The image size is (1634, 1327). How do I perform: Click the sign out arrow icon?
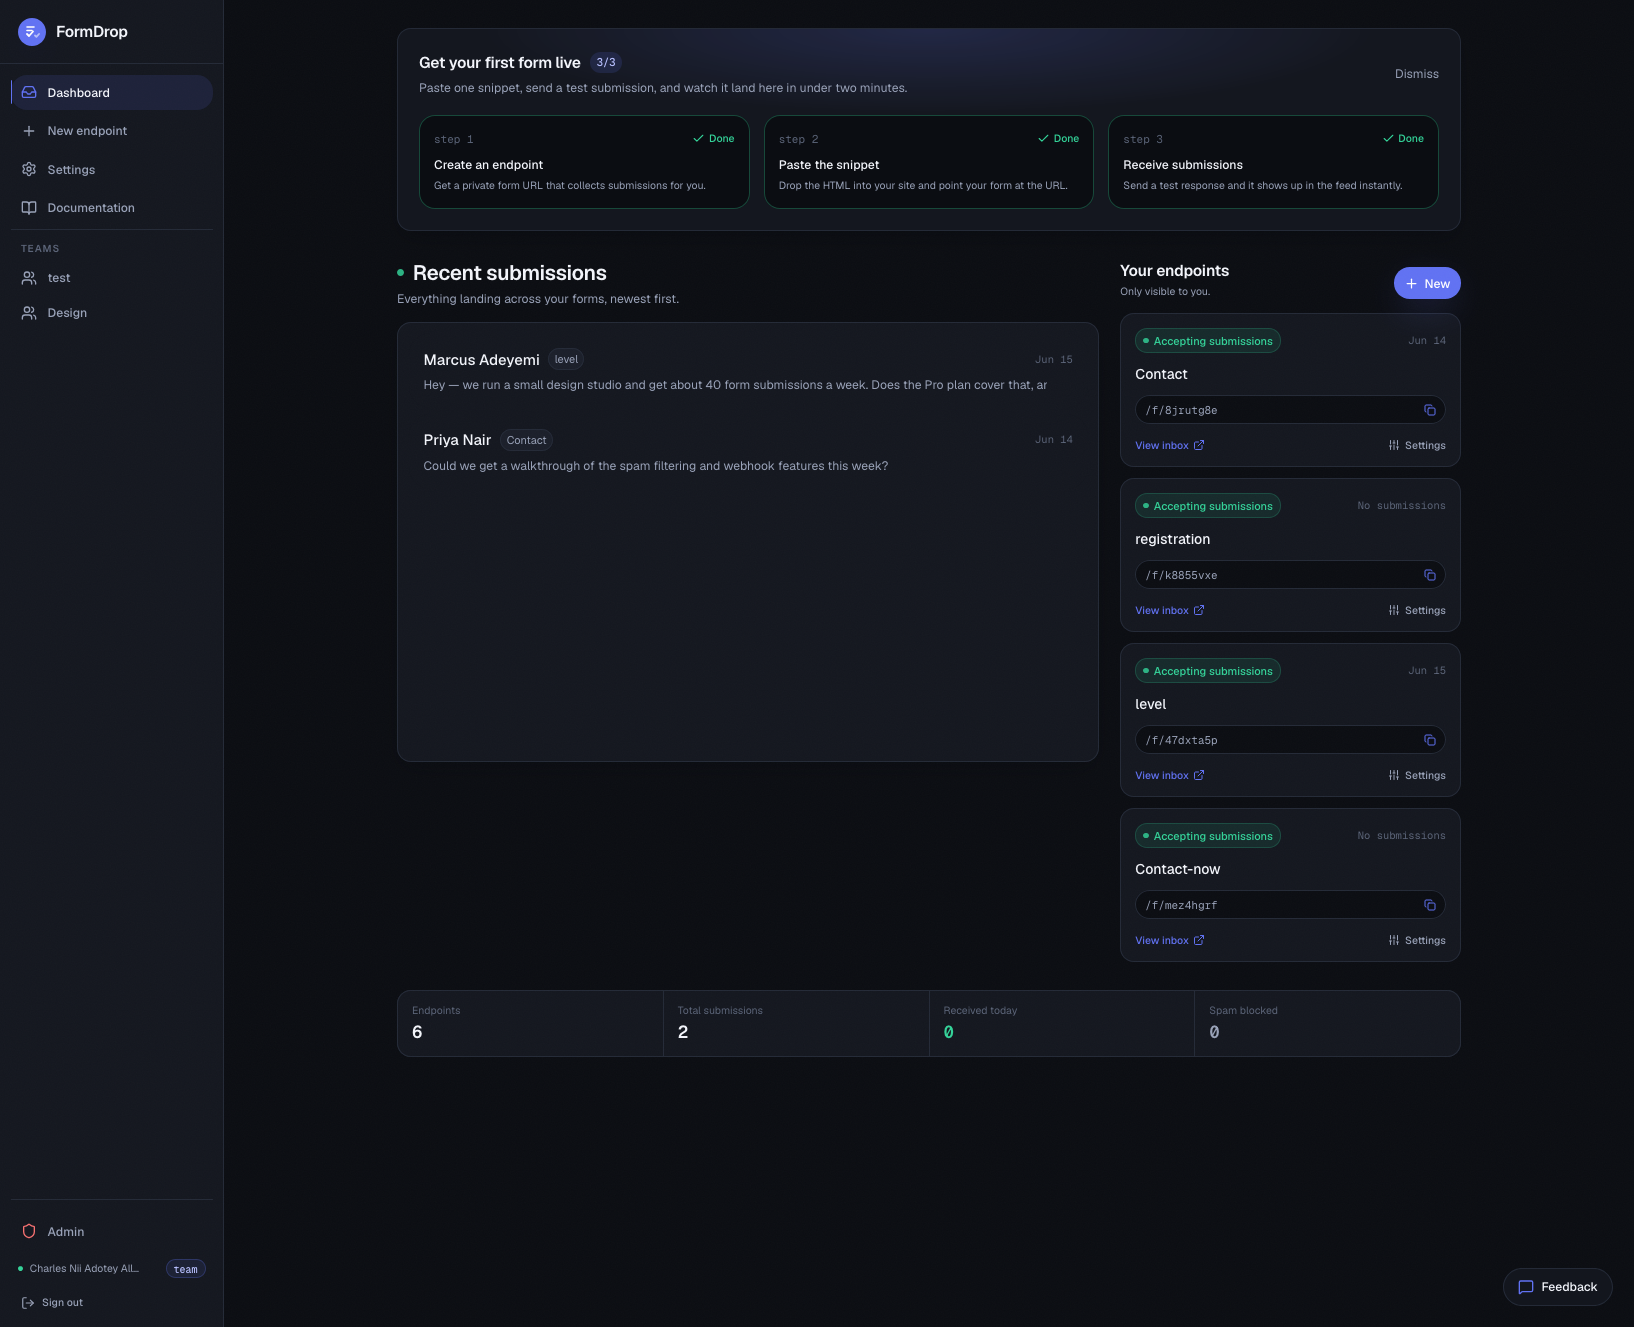click(28, 1303)
